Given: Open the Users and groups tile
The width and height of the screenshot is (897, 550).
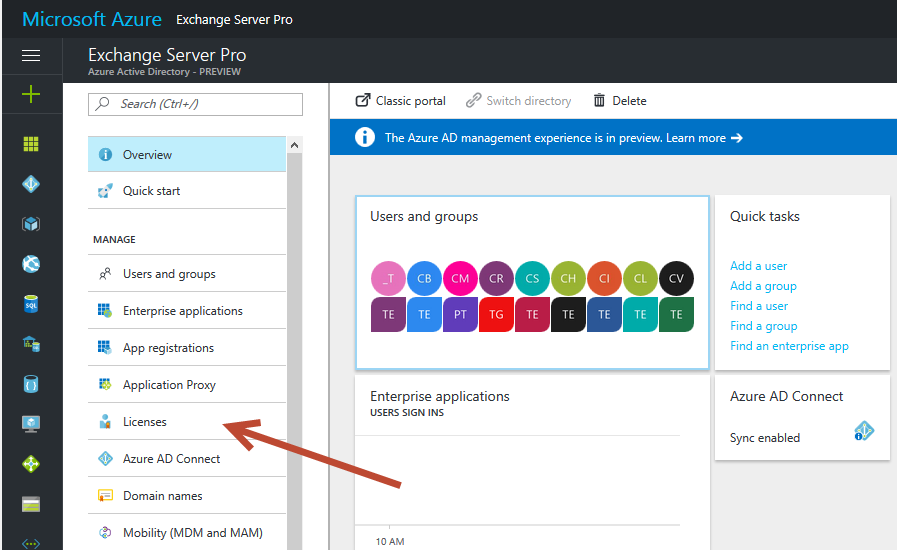Looking at the screenshot, I should 532,283.
